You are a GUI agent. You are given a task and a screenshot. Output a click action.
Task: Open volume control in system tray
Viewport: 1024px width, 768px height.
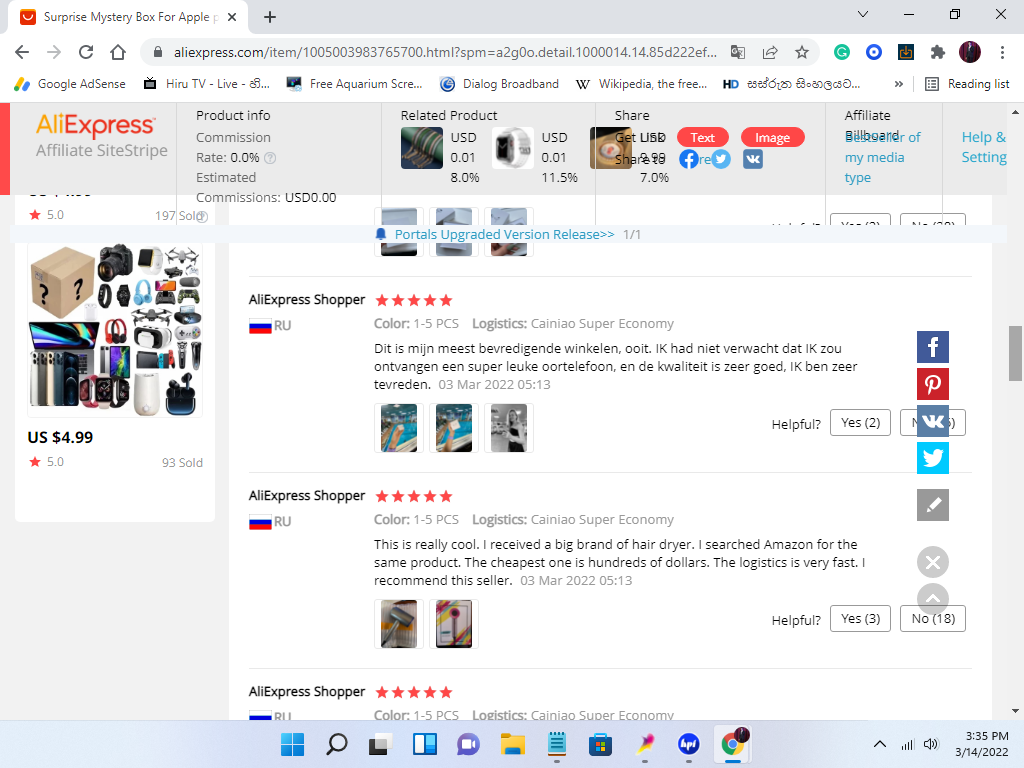coord(931,744)
